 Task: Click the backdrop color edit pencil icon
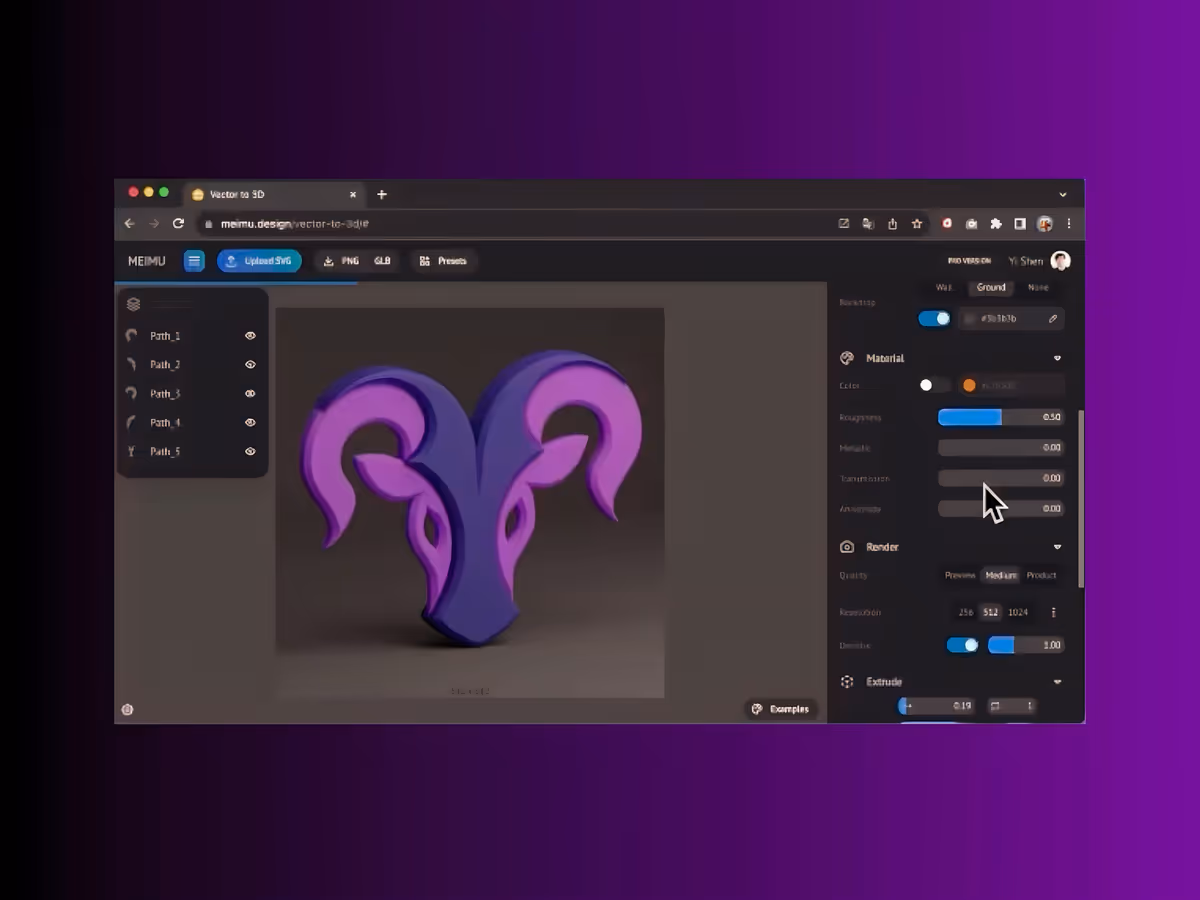click(x=1053, y=319)
